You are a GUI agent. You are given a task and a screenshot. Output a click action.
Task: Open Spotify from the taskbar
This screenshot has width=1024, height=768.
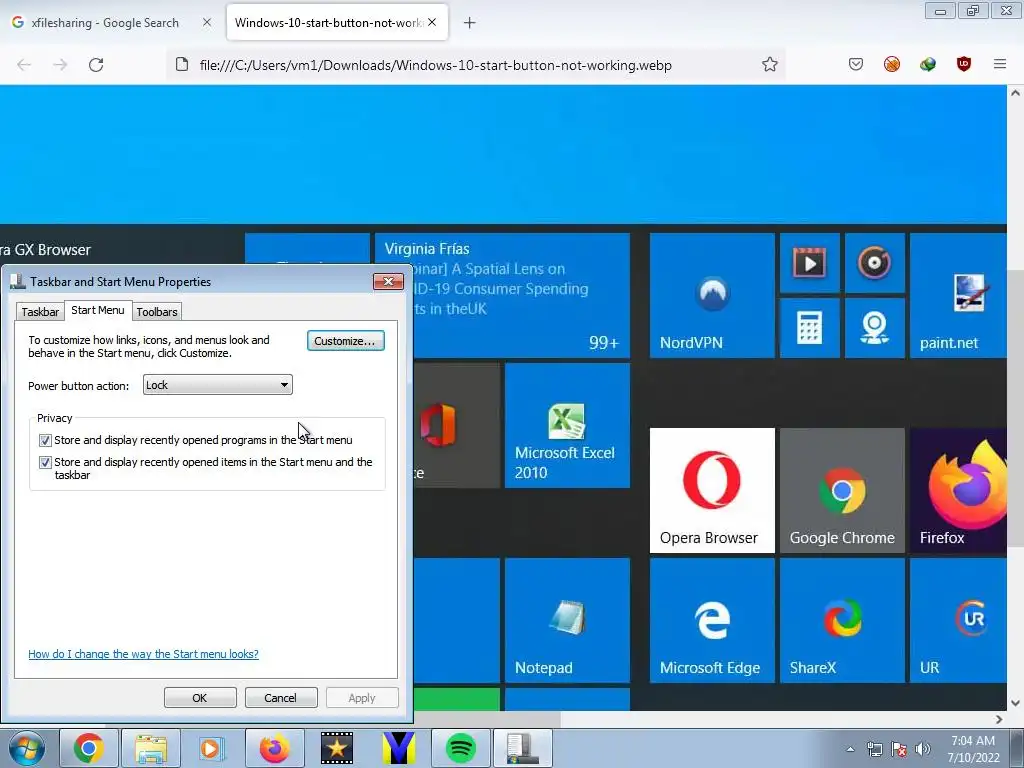(460, 748)
